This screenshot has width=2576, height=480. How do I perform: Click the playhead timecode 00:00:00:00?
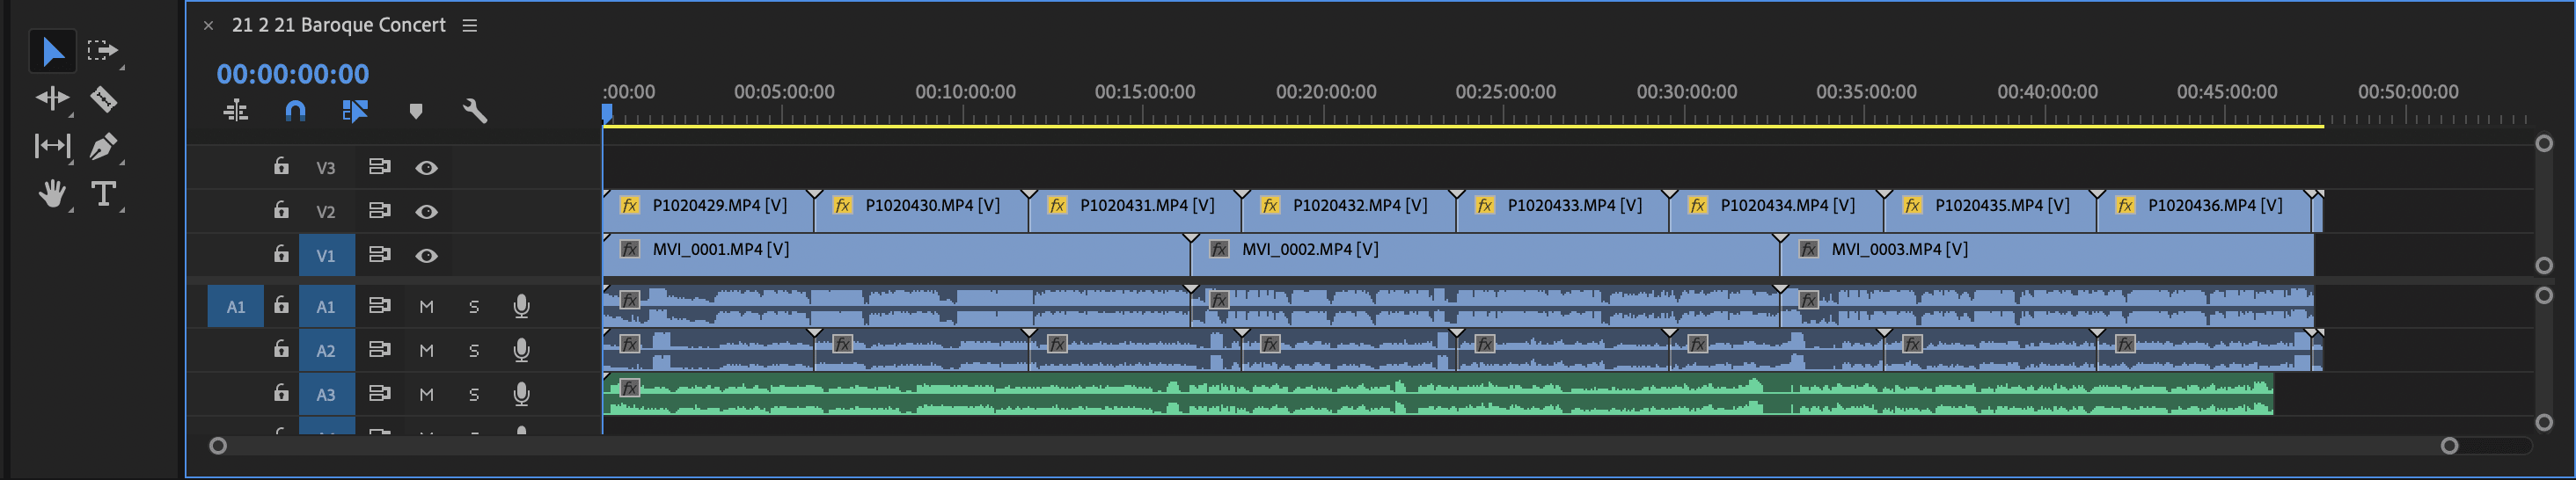pos(292,73)
